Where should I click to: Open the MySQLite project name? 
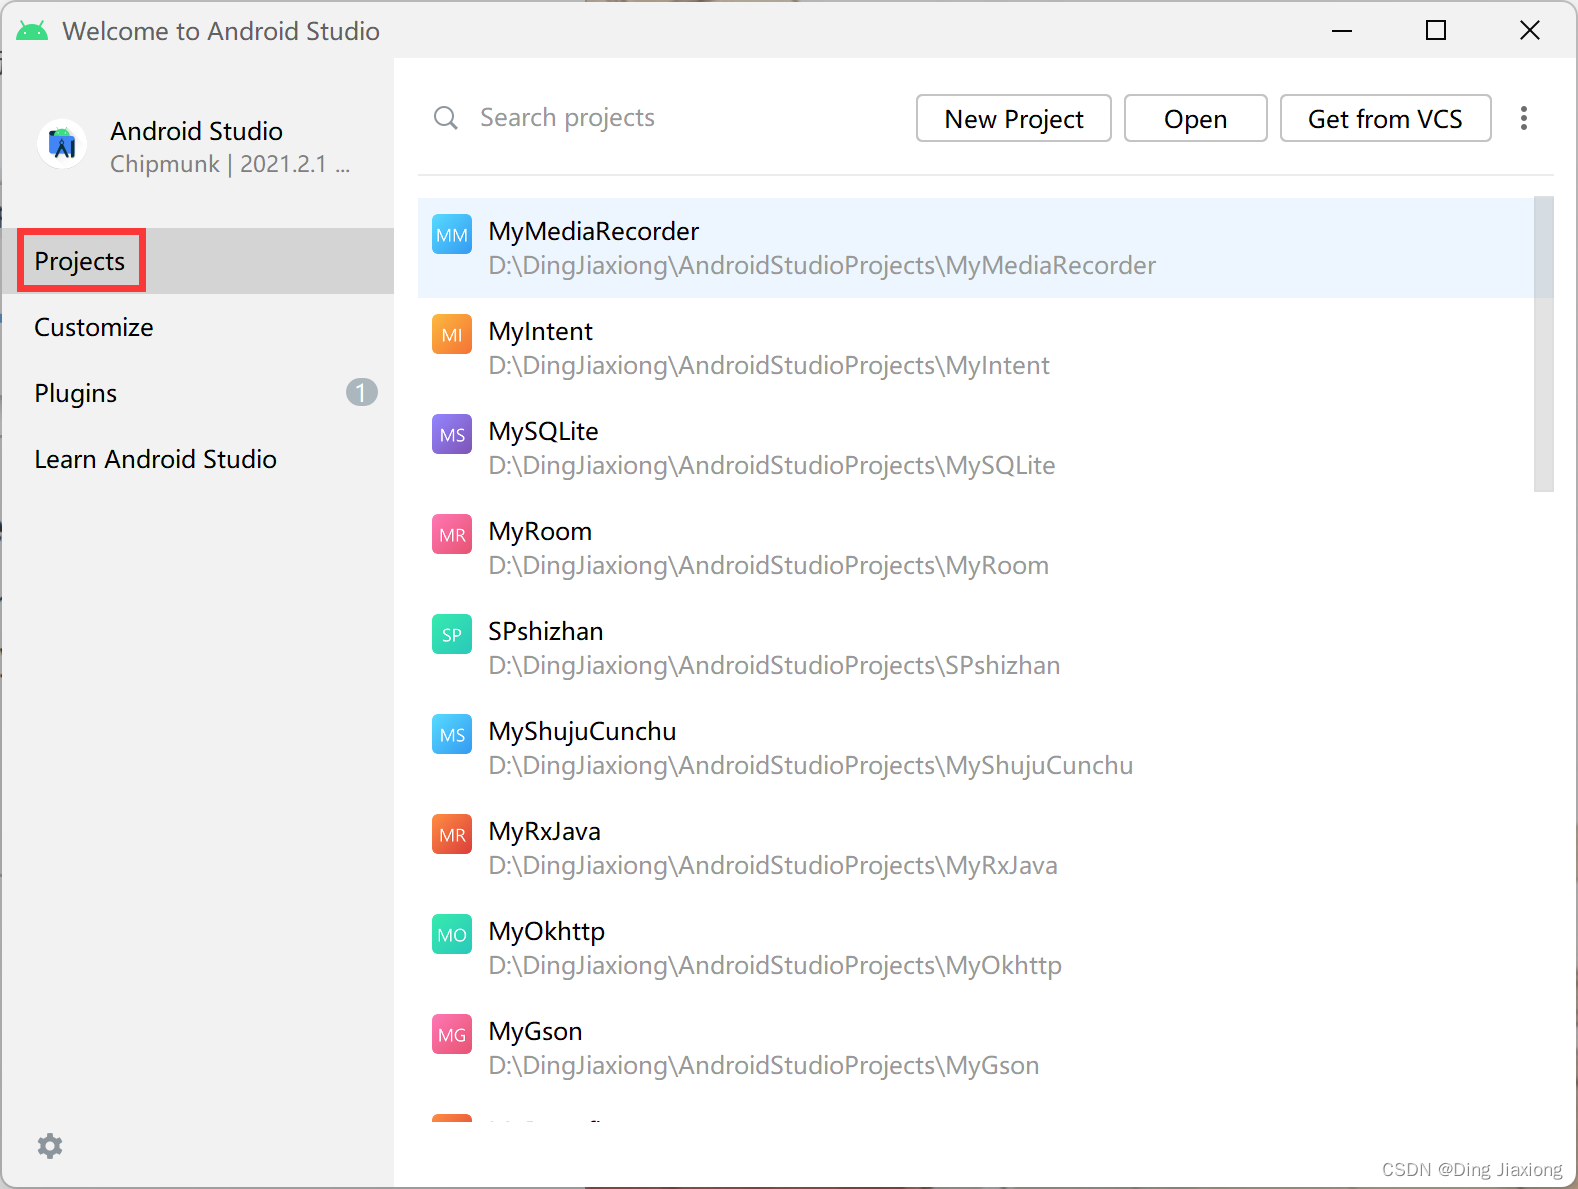[x=544, y=431]
